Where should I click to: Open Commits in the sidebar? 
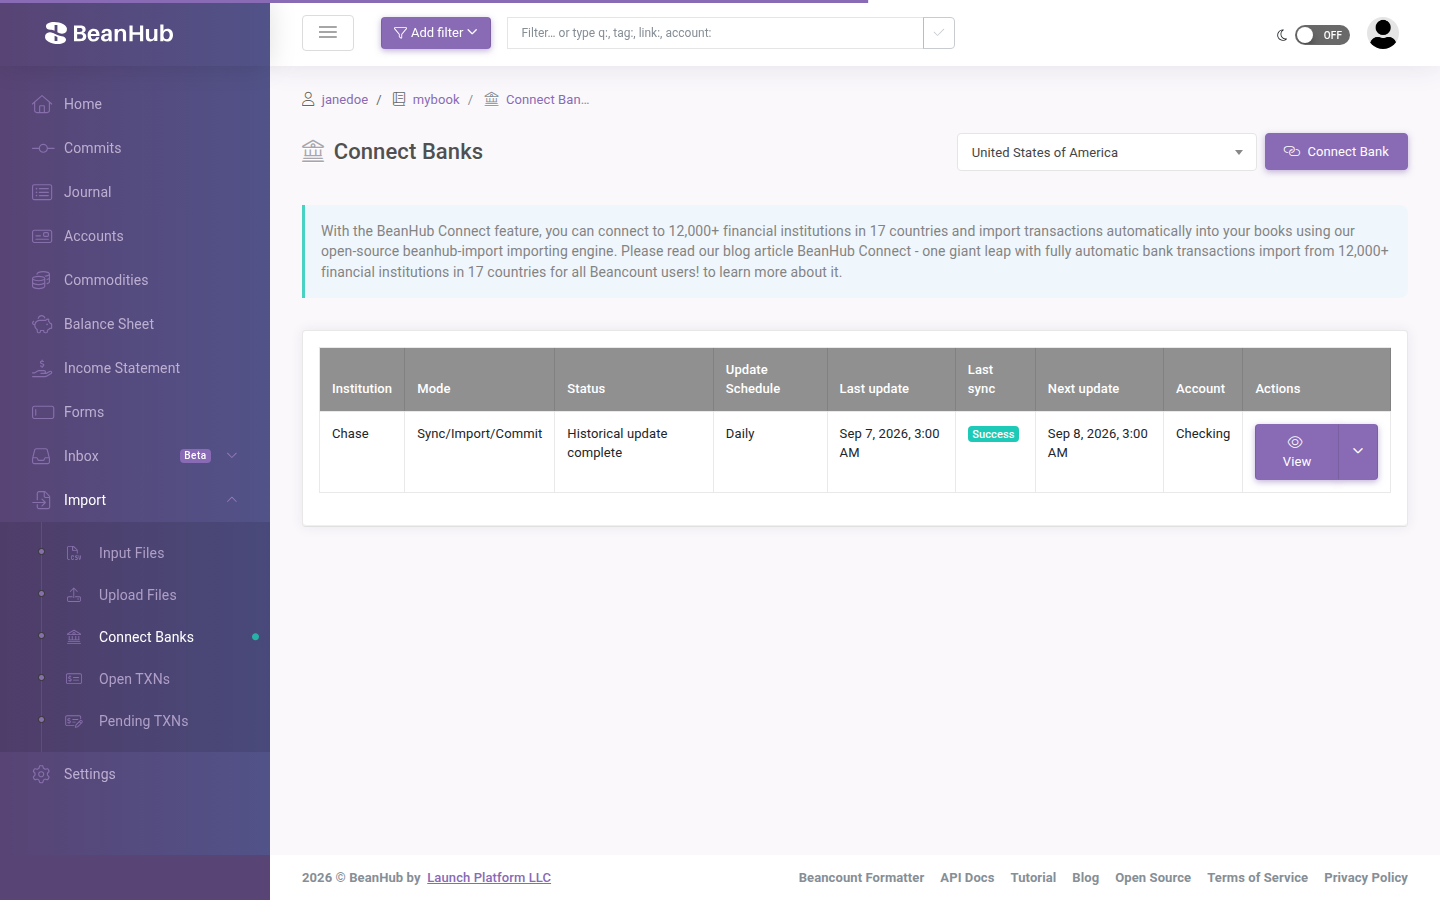(135, 148)
